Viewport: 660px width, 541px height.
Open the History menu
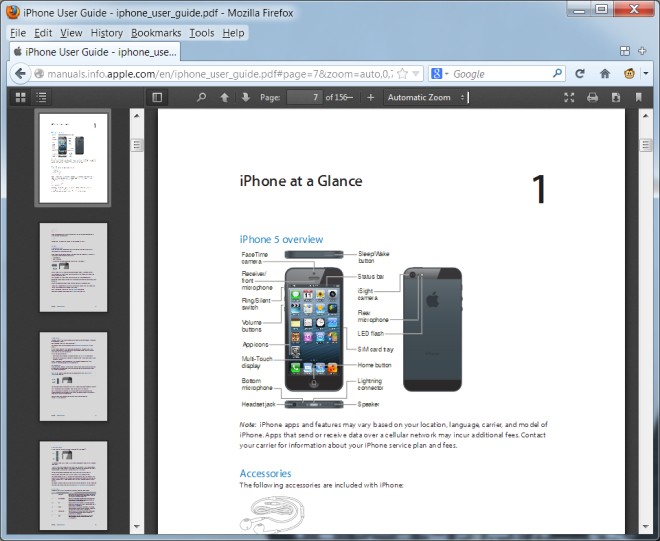point(106,33)
